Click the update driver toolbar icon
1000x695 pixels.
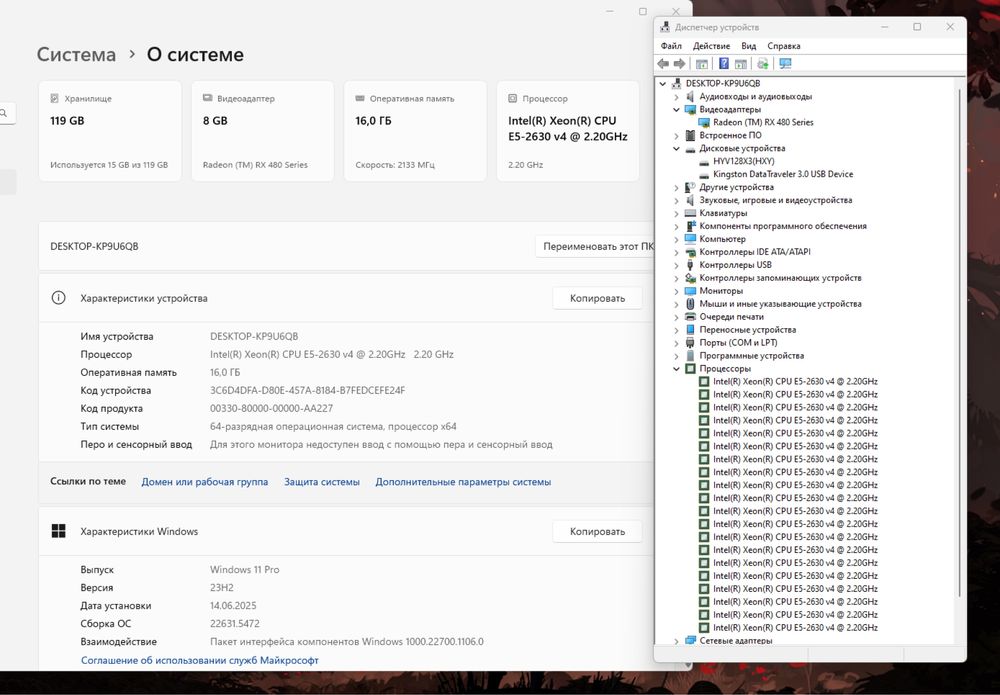pyautogui.click(x=763, y=64)
